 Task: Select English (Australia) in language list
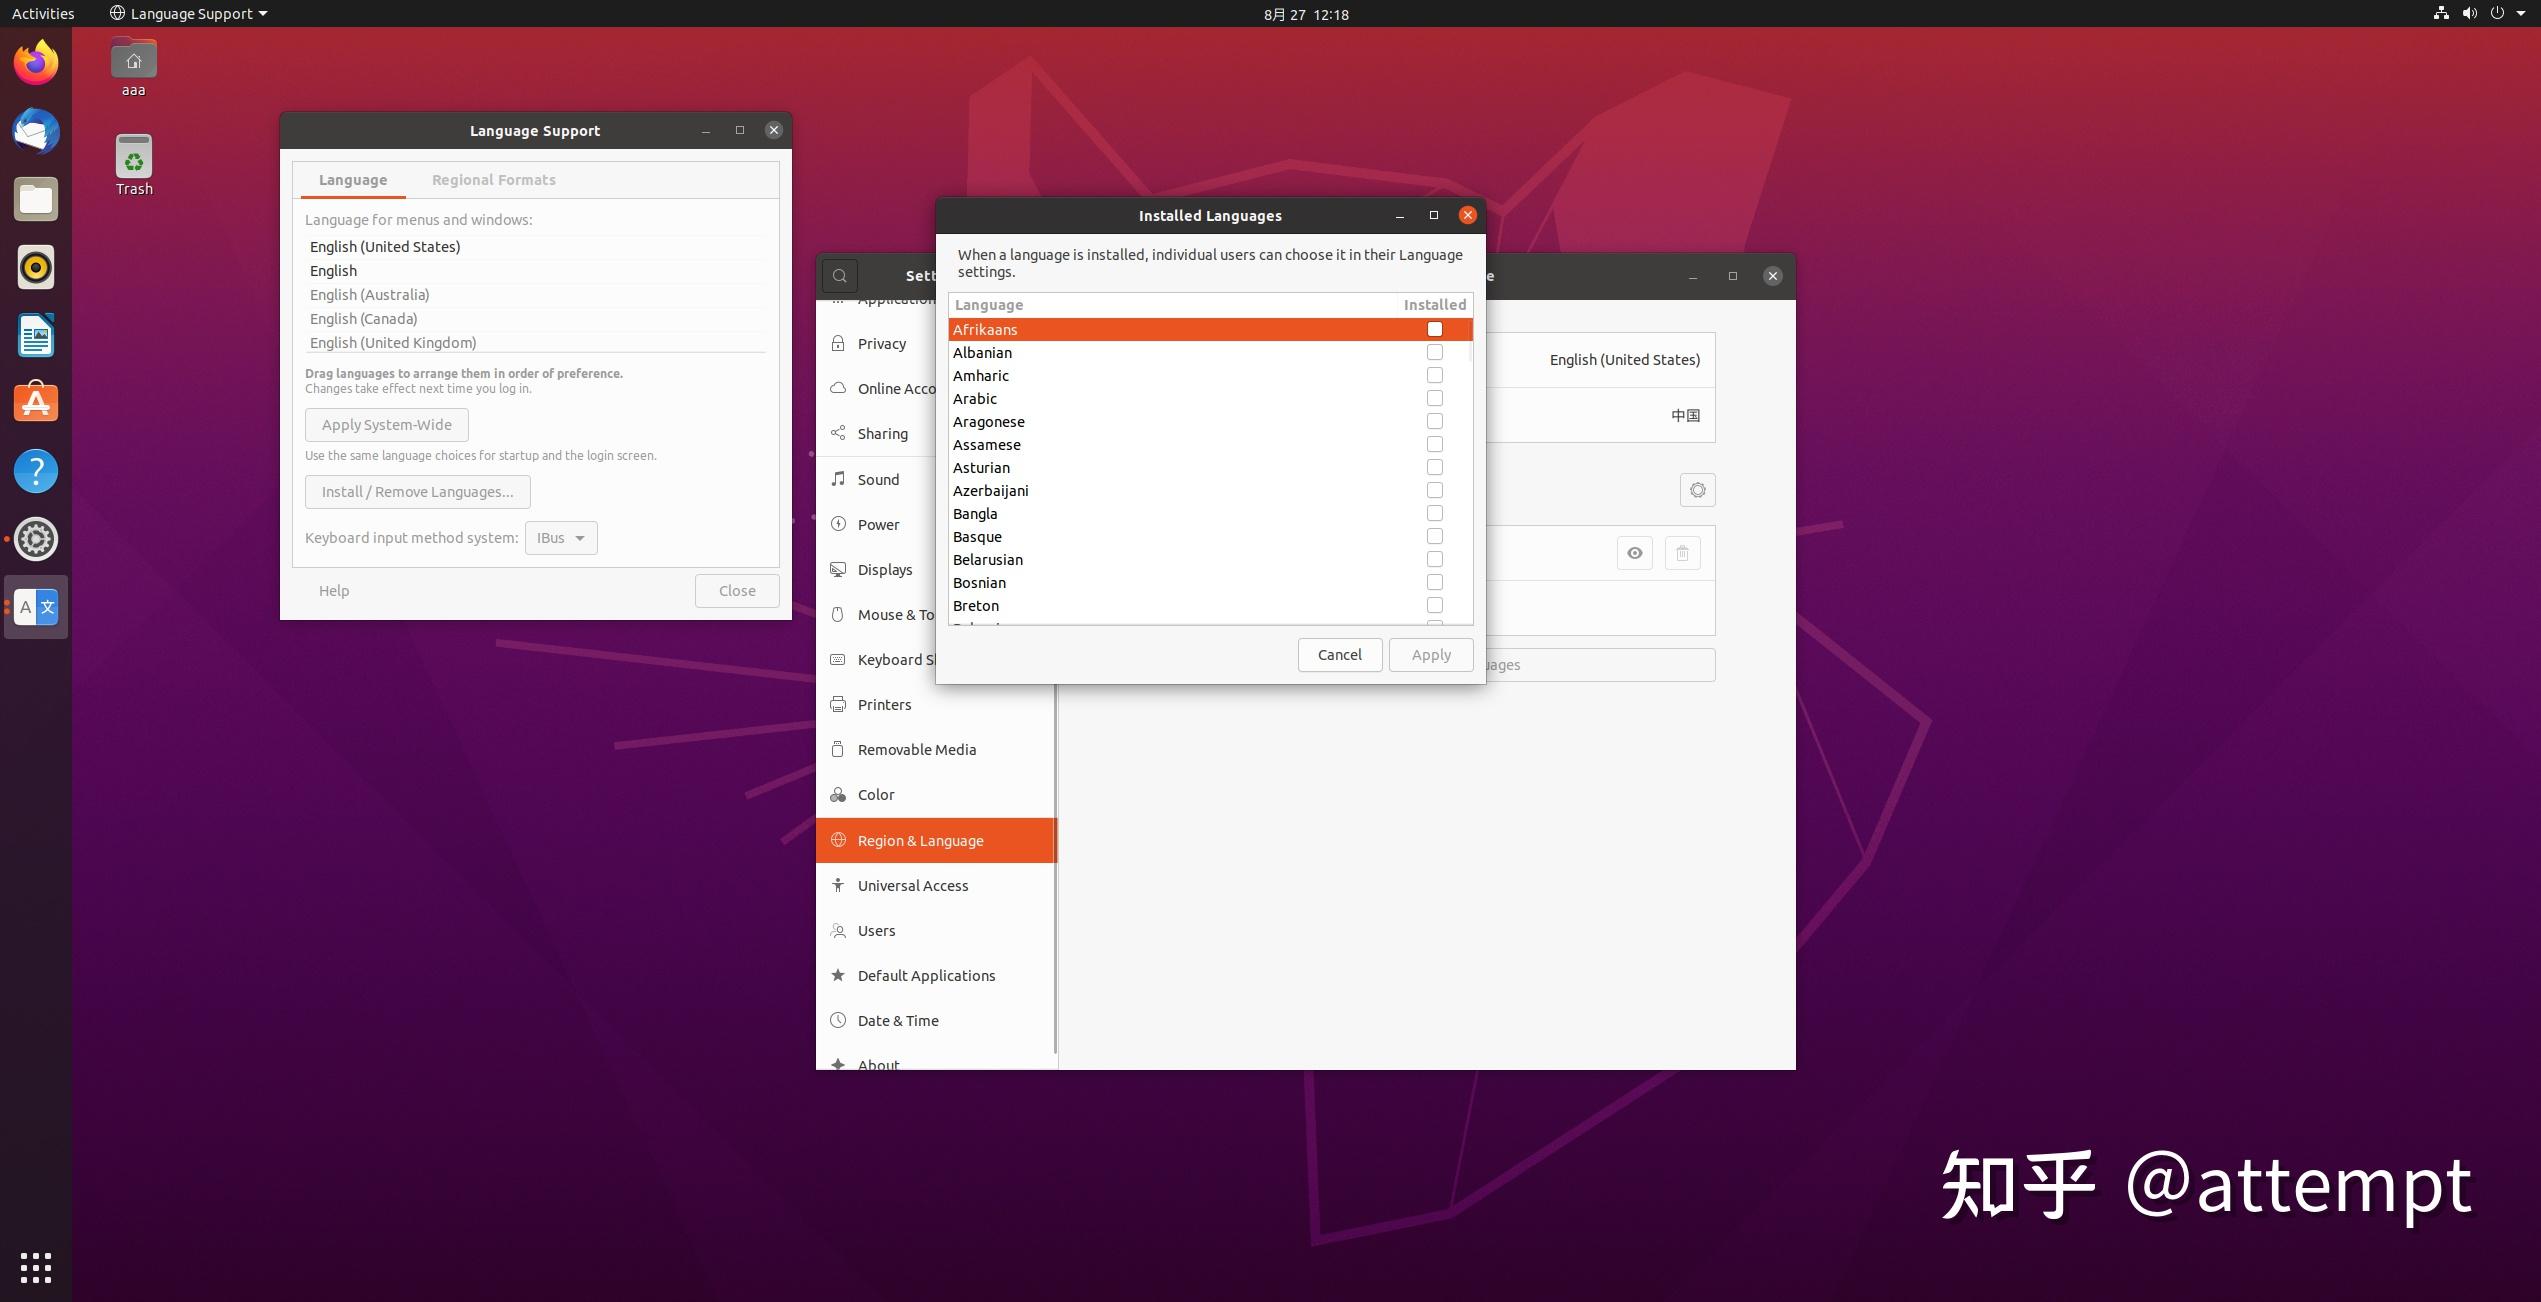pos(369,295)
